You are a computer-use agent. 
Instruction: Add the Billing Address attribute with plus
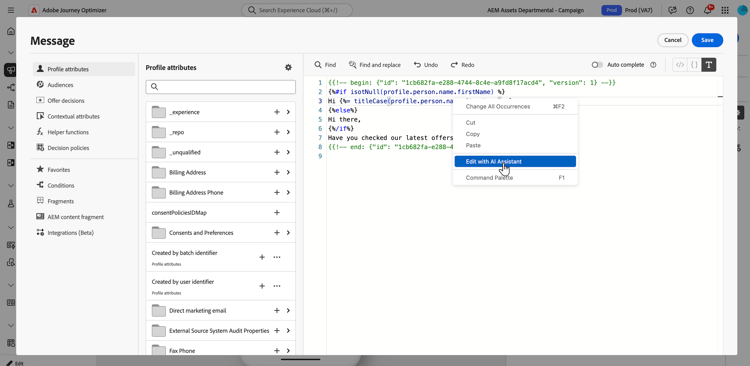pyautogui.click(x=276, y=172)
